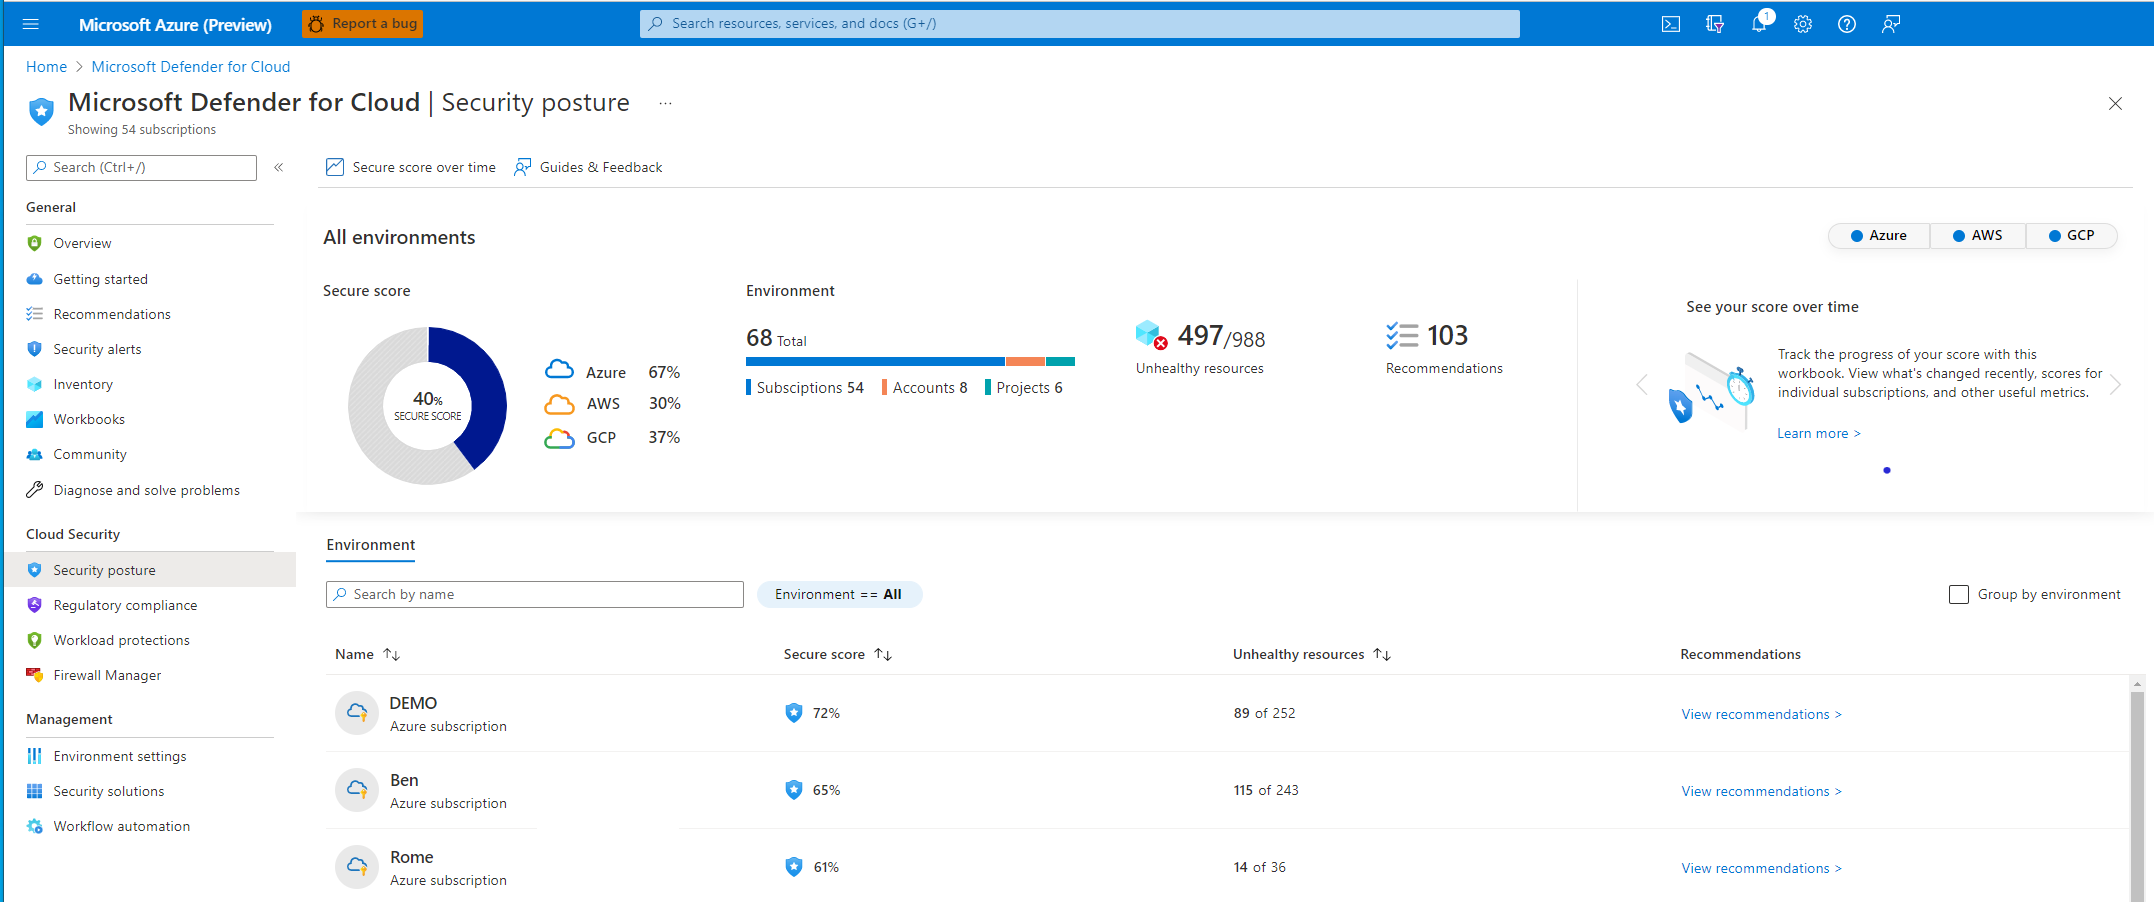
Task: Click the Regulatory compliance icon
Action: tap(35, 605)
